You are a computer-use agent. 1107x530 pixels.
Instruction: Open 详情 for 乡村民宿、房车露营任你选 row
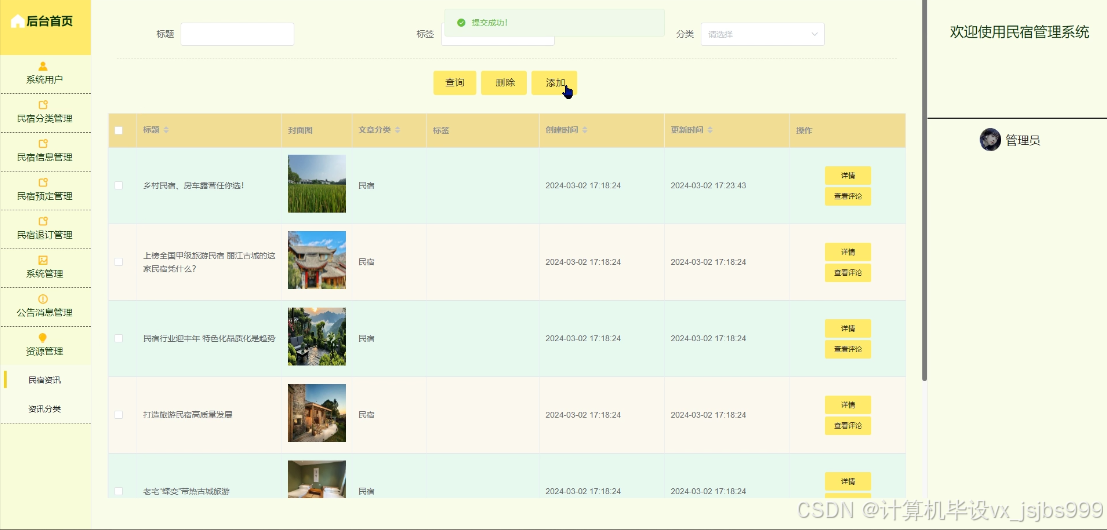(x=848, y=176)
